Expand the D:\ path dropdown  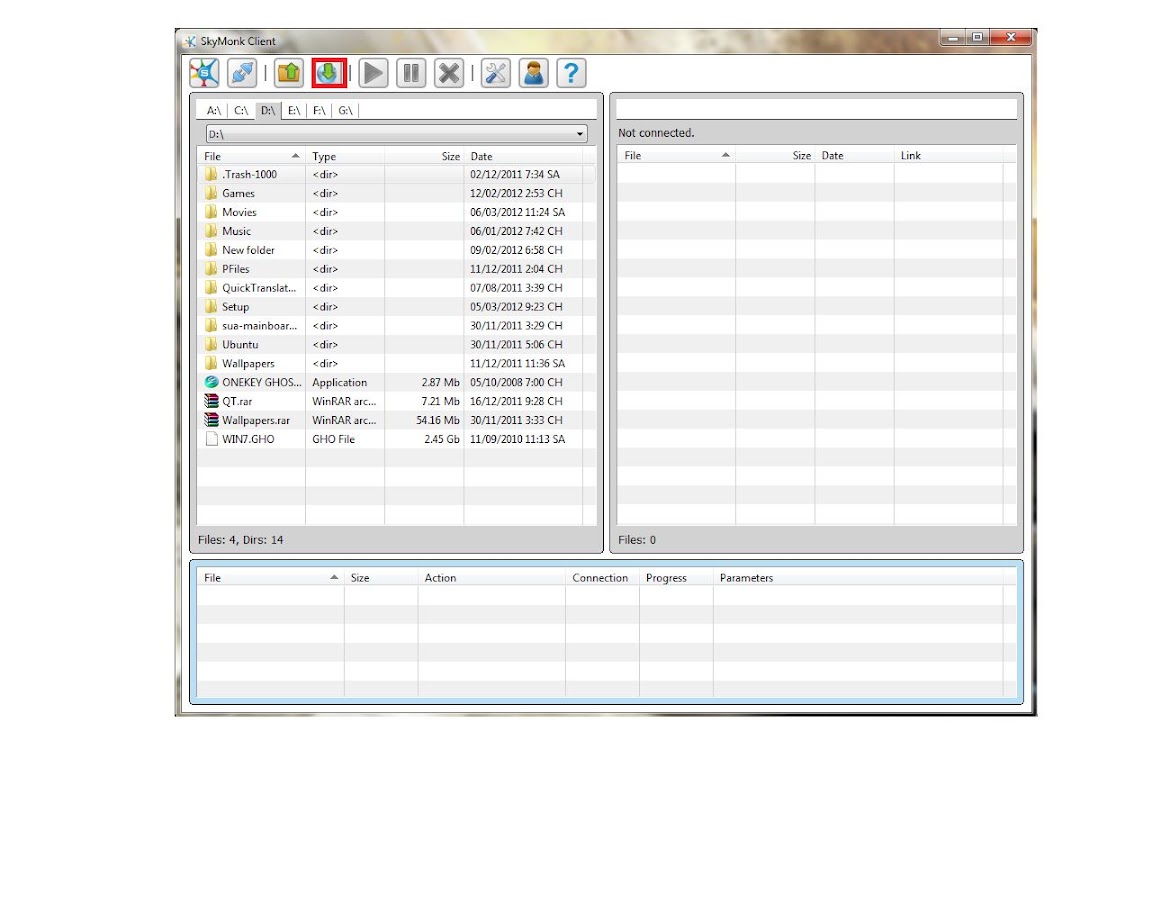pyautogui.click(x=580, y=134)
